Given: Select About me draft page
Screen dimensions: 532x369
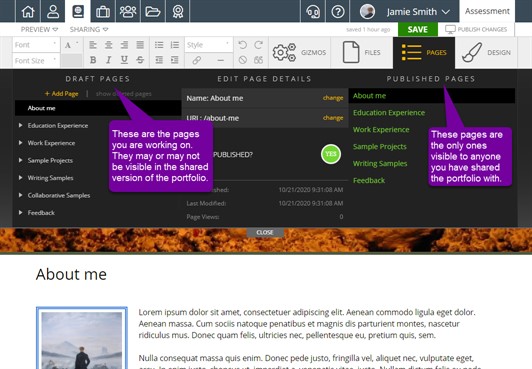Looking at the screenshot, I should pos(98,108).
